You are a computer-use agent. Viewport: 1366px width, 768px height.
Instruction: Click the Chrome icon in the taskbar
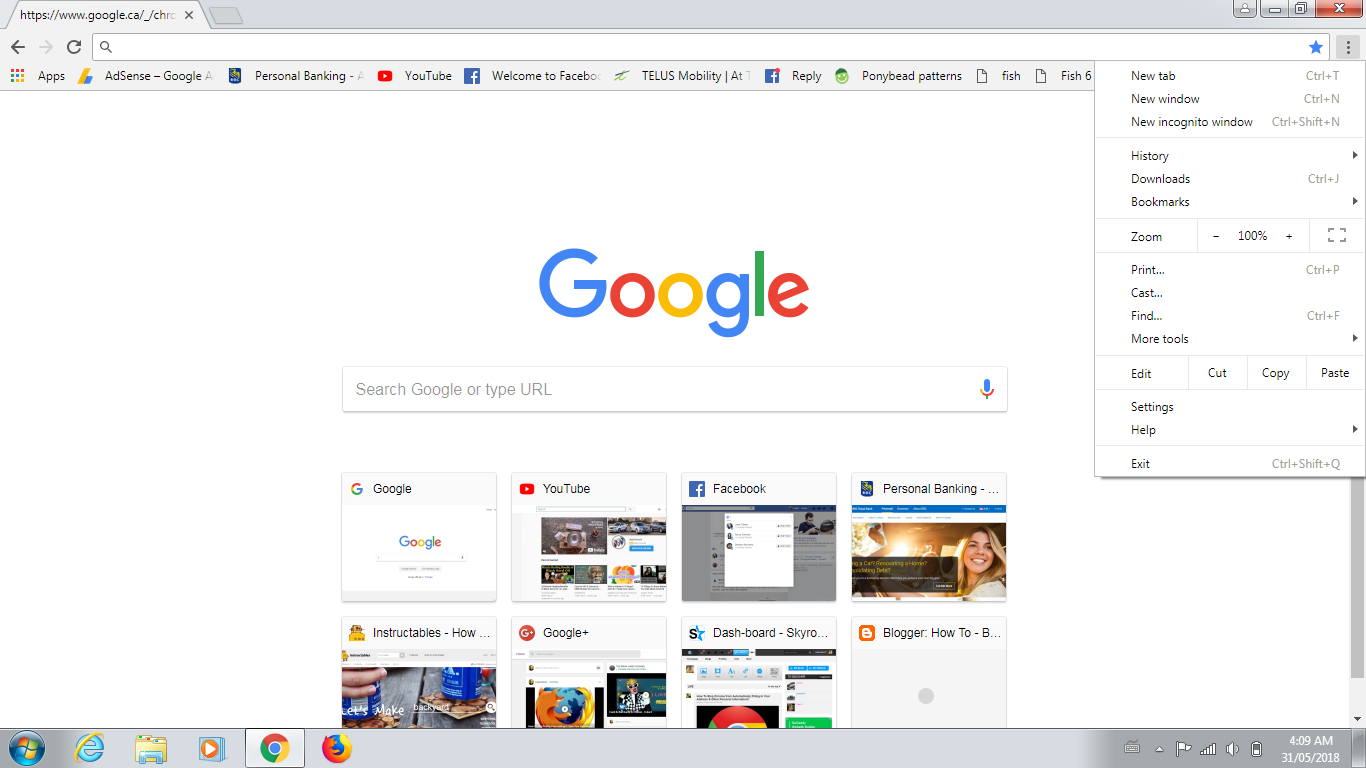click(275, 748)
